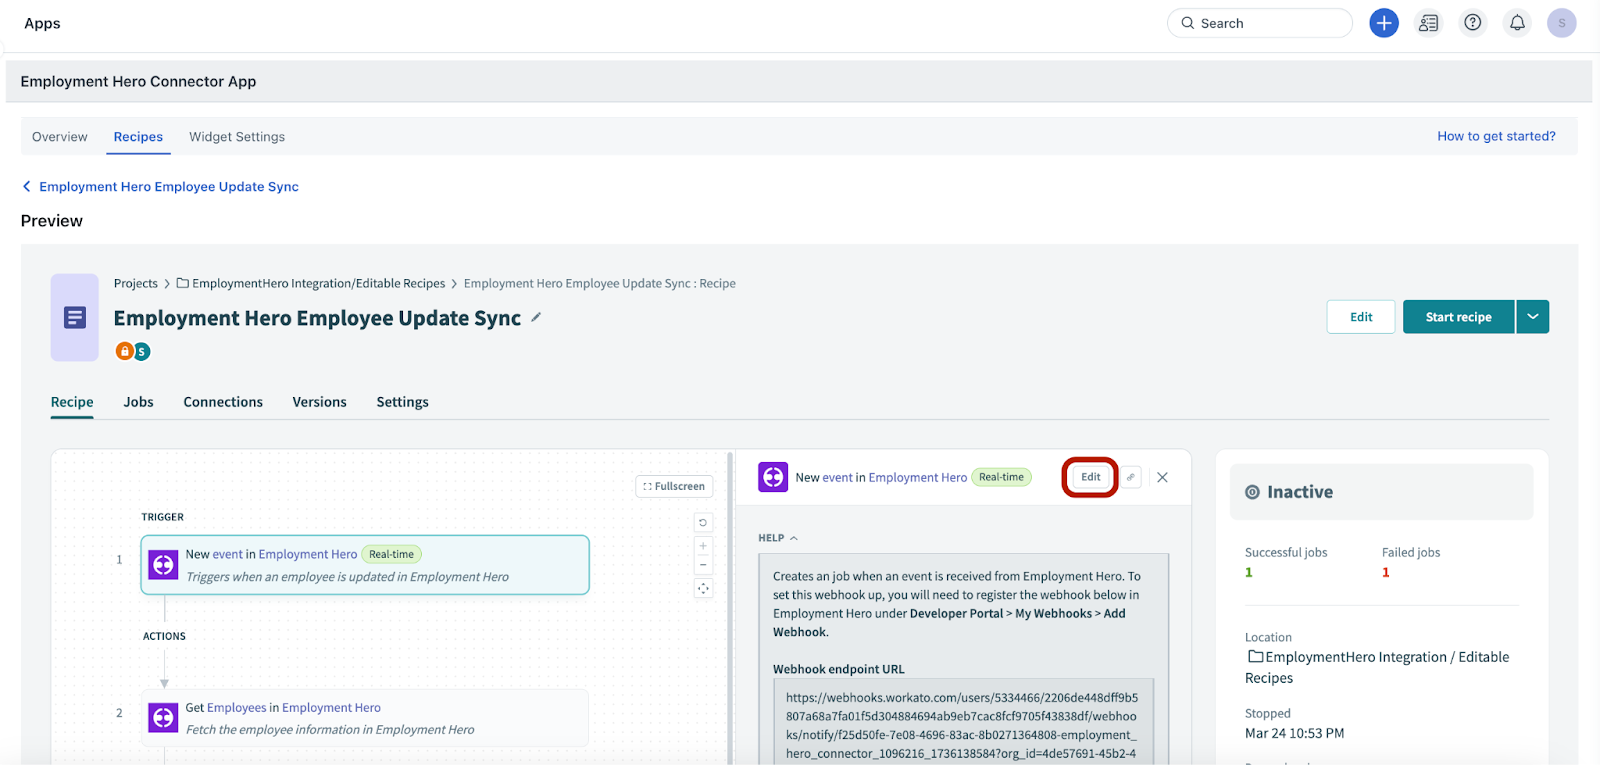Reset the canvas view with the refresh icon
Image resolution: width=1600 pixels, height=765 pixels.
[703, 523]
